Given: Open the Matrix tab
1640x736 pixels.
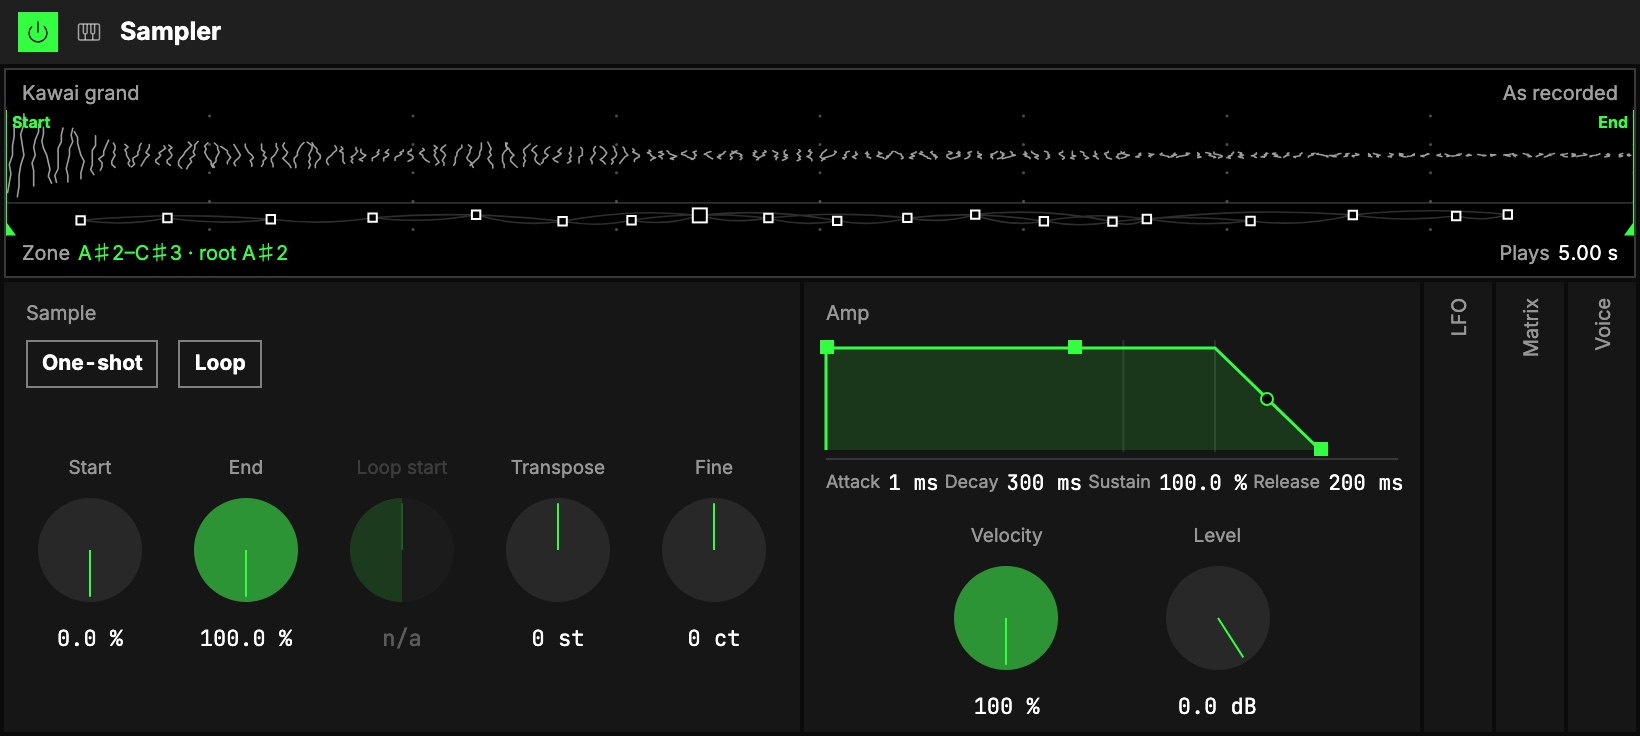Looking at the screenshot, I should point(1530,327).
